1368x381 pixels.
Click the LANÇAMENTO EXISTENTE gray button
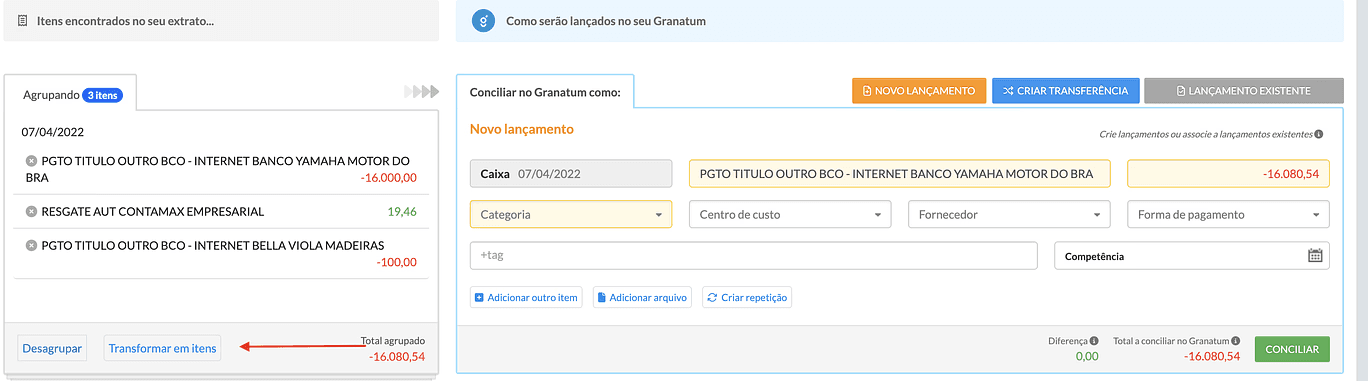(1244, 91)
